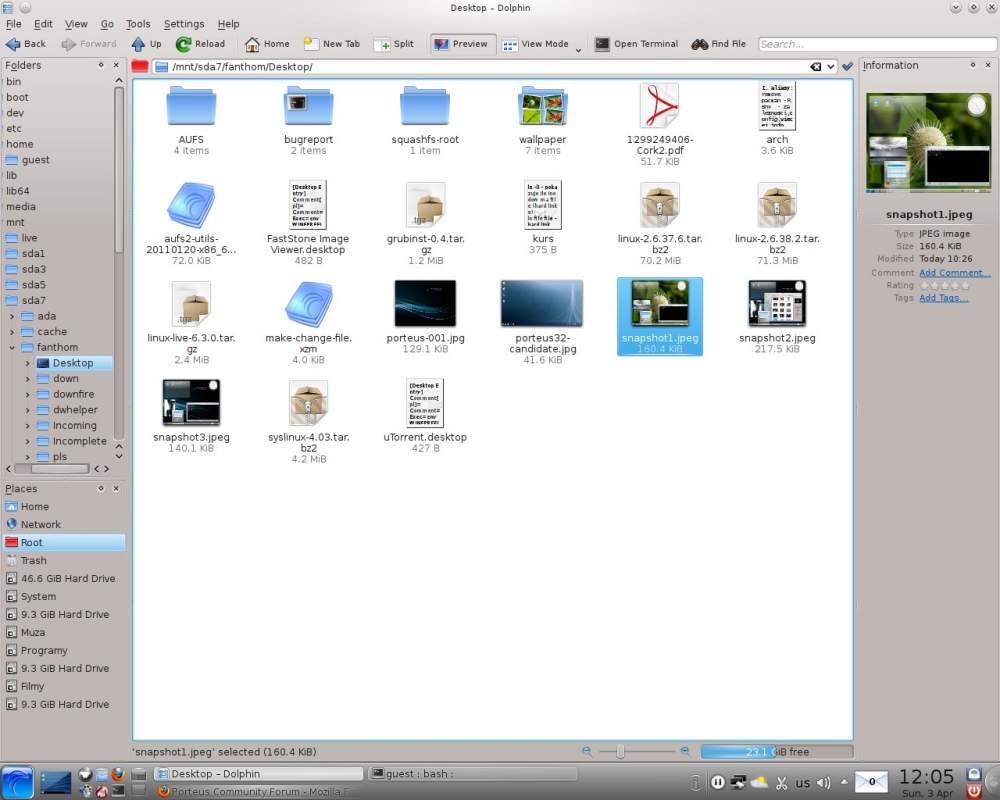Click the Add Tags link

943,298
